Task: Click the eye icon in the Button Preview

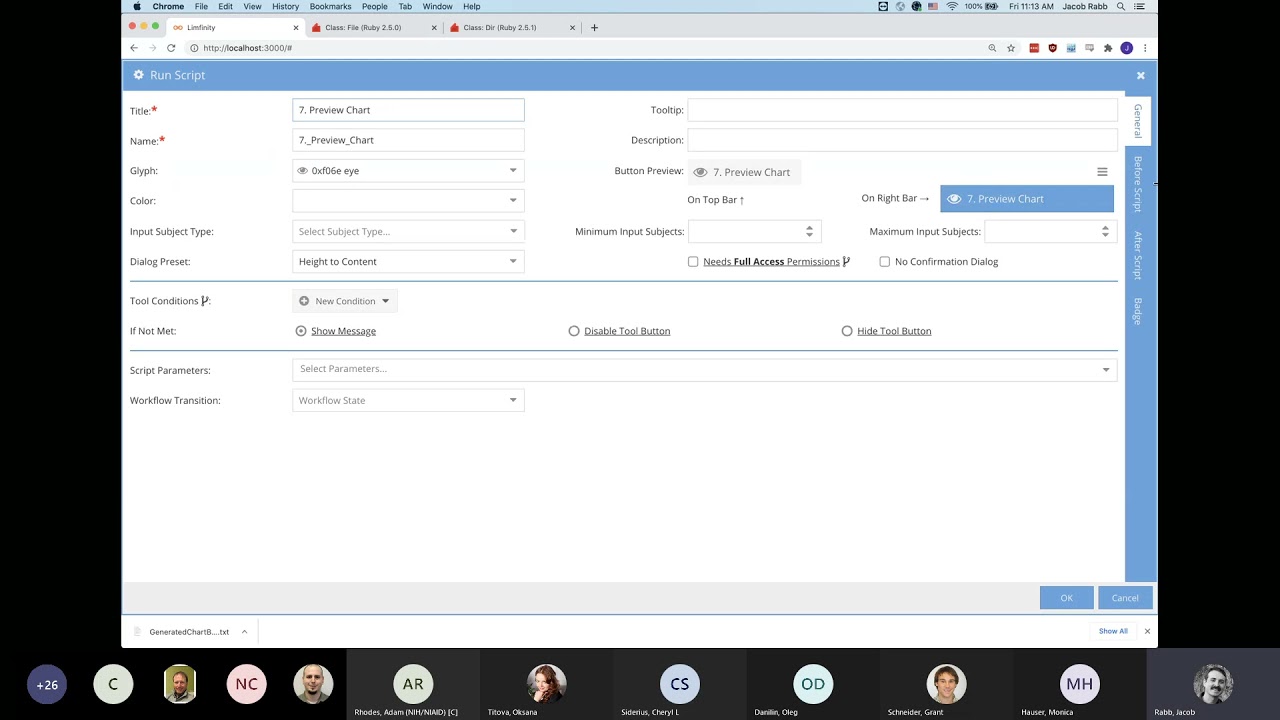Action: pyautogui.click(x=700, y=172)
